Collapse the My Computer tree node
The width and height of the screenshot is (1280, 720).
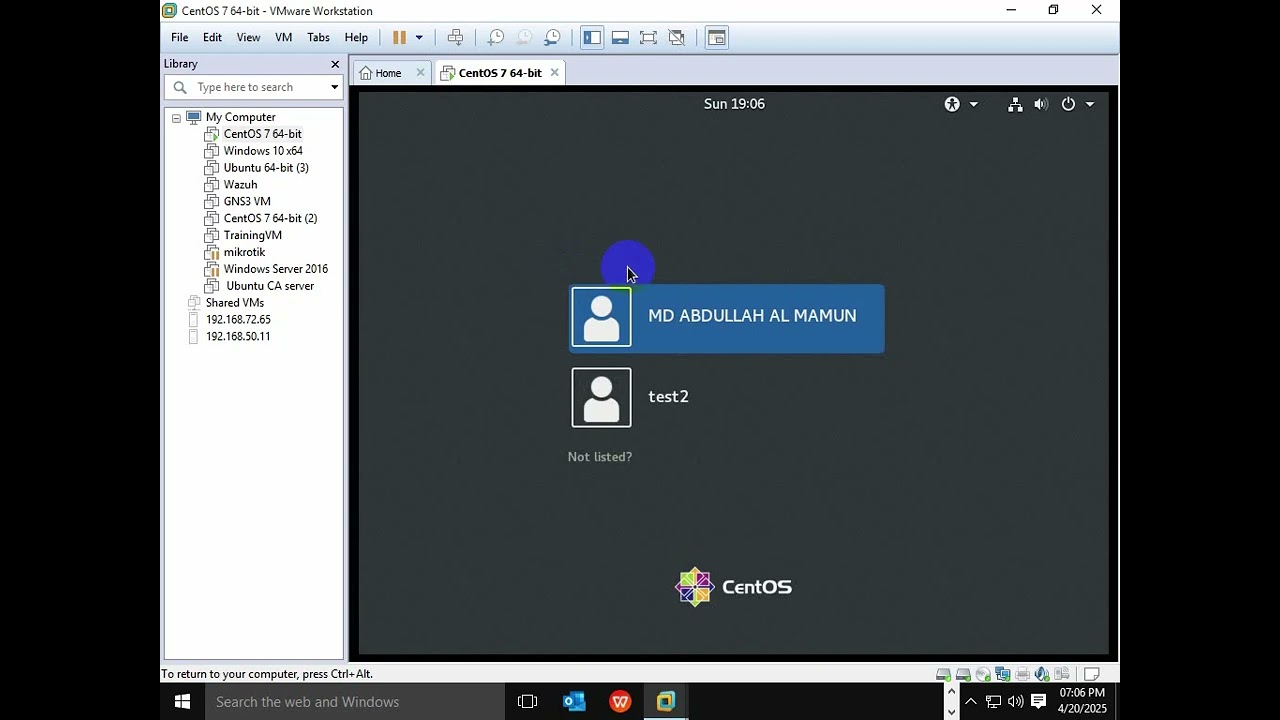tap(176, 118)
